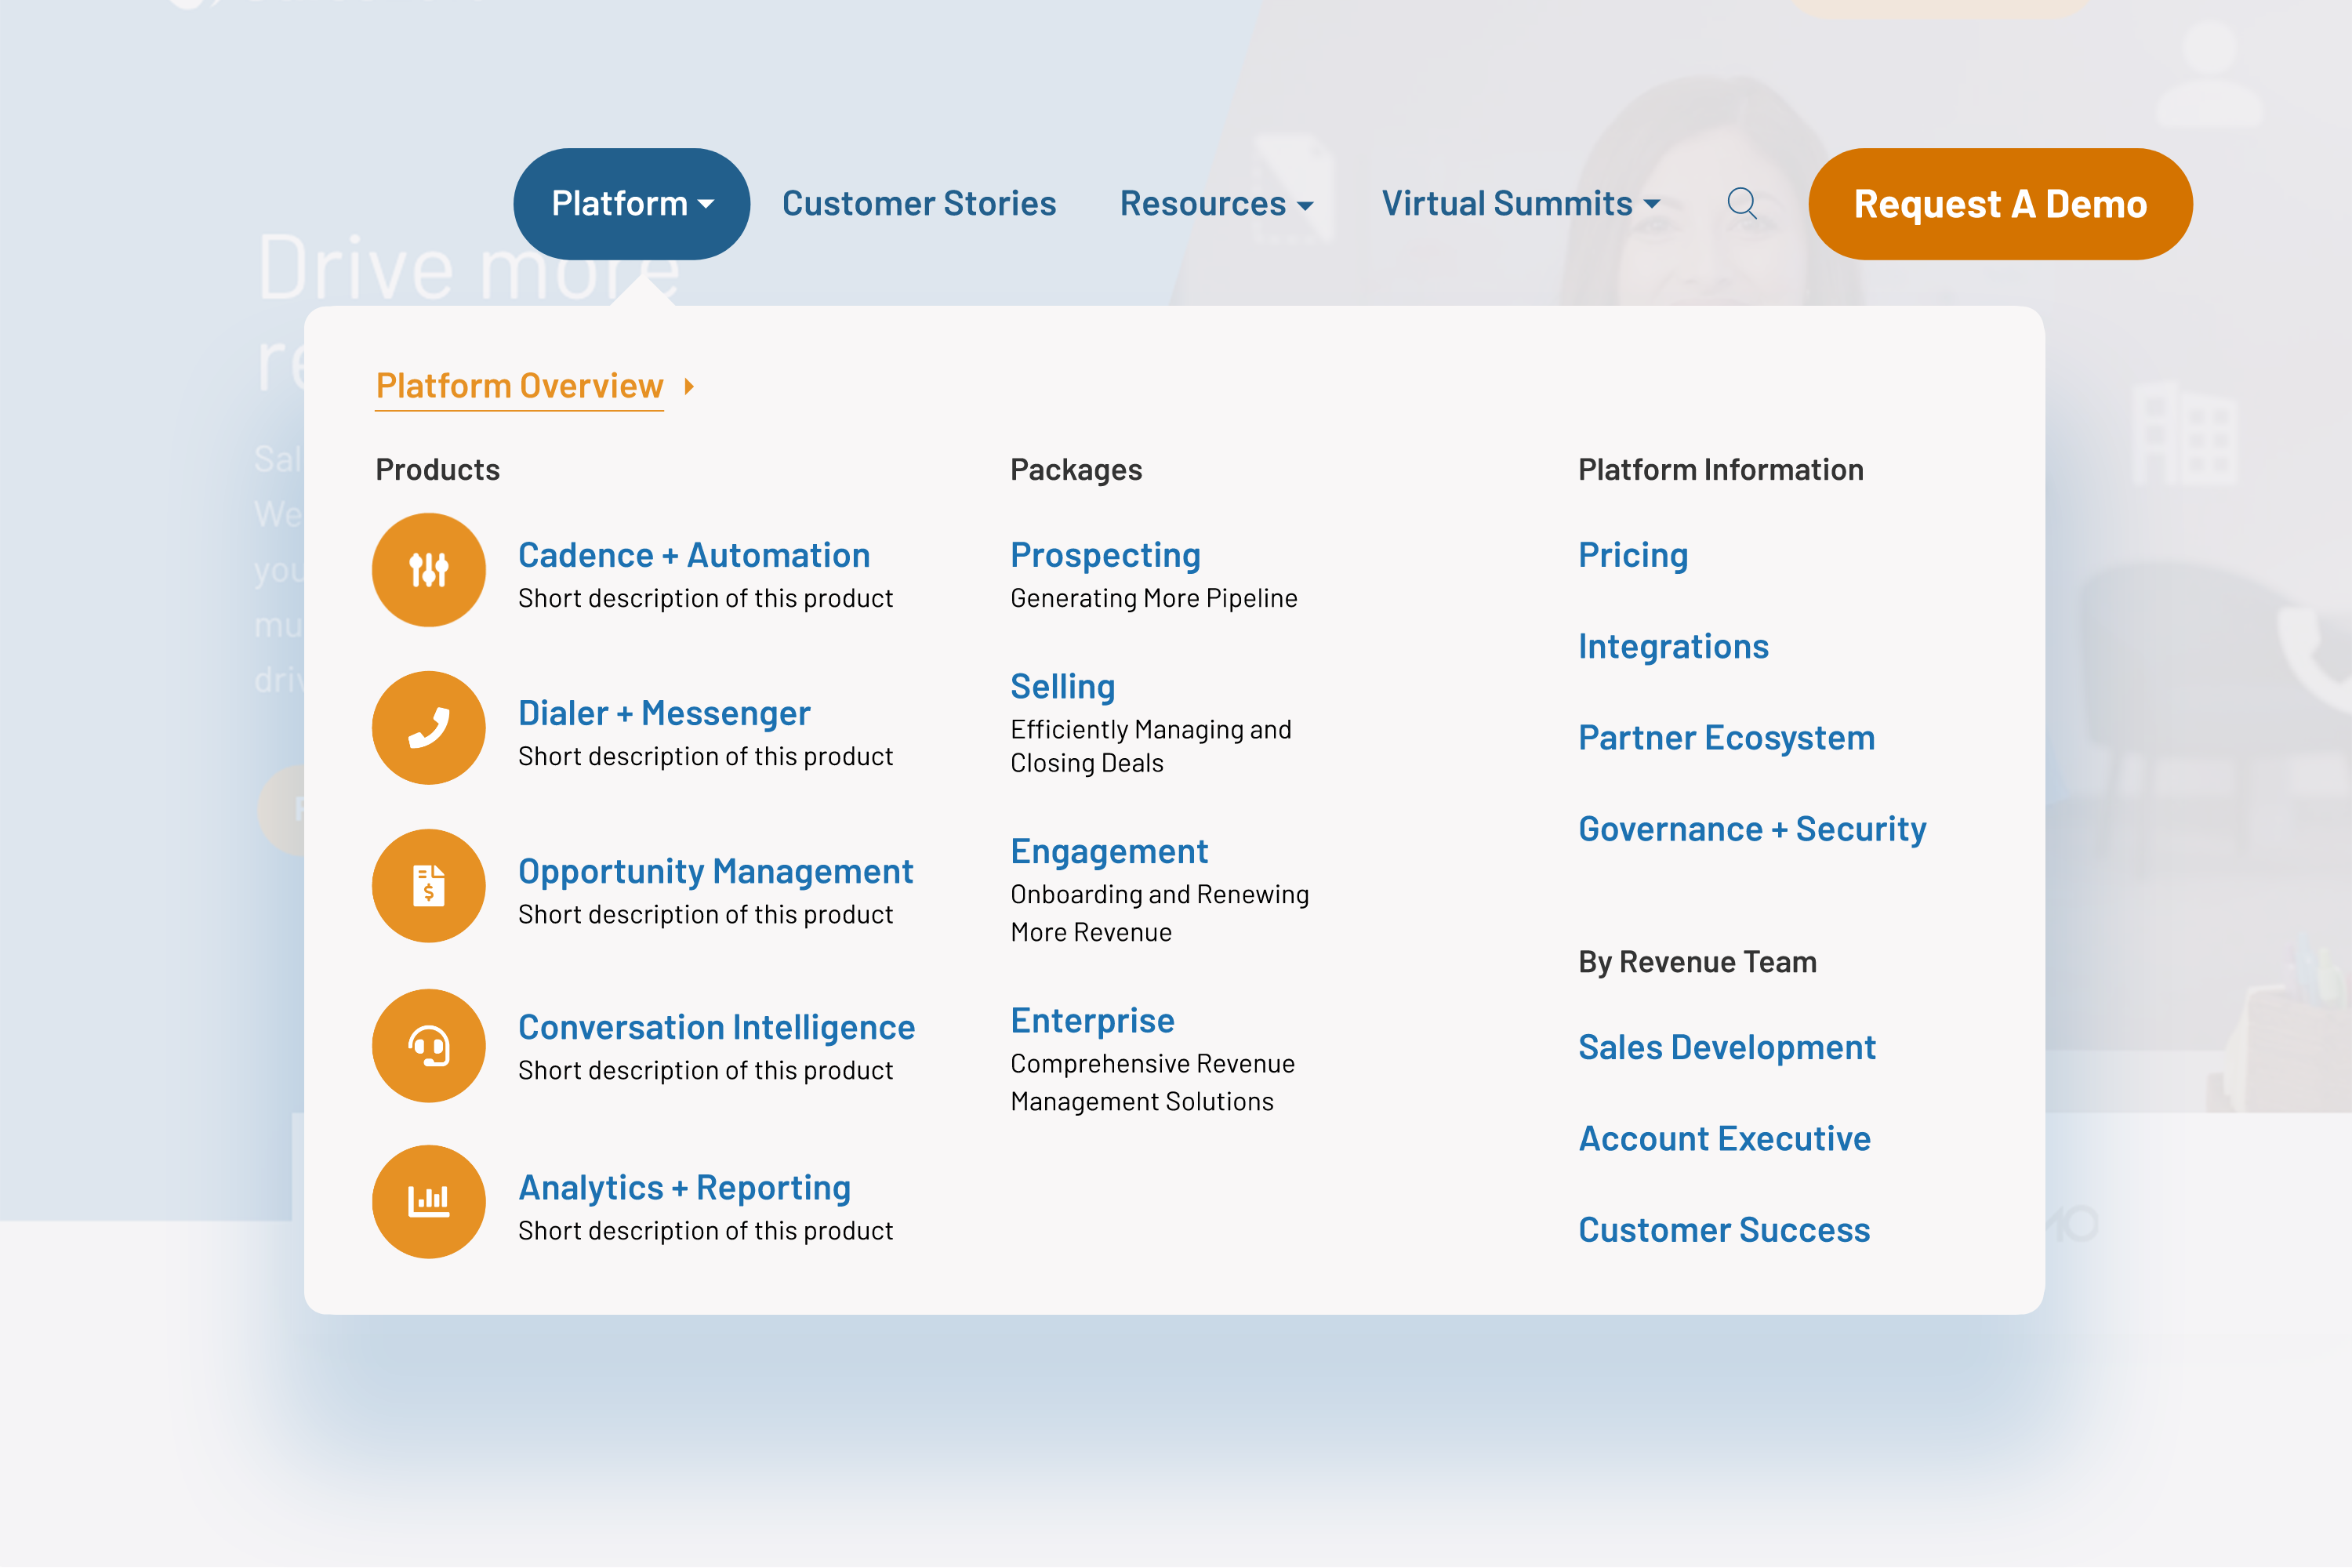2352x1568 pixels.
Task: Expand the Resources dropdown
Action: point(1216,204)
